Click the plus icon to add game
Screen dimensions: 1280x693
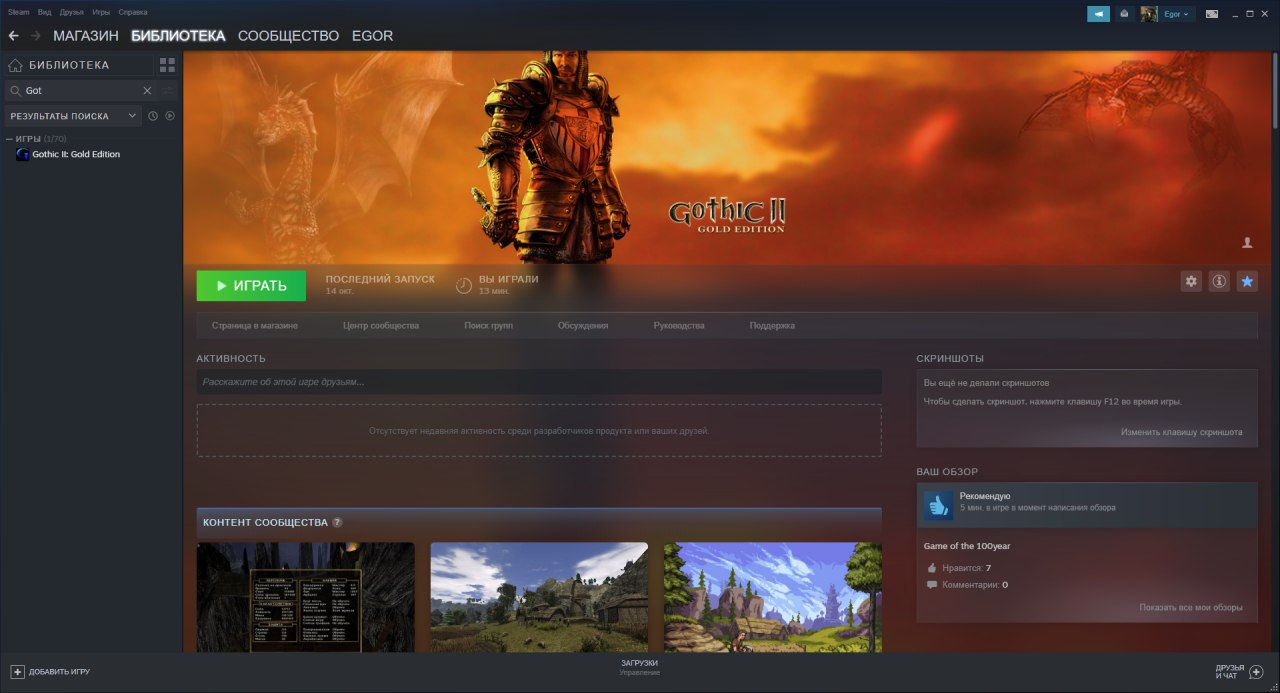(x=17, y=672)
